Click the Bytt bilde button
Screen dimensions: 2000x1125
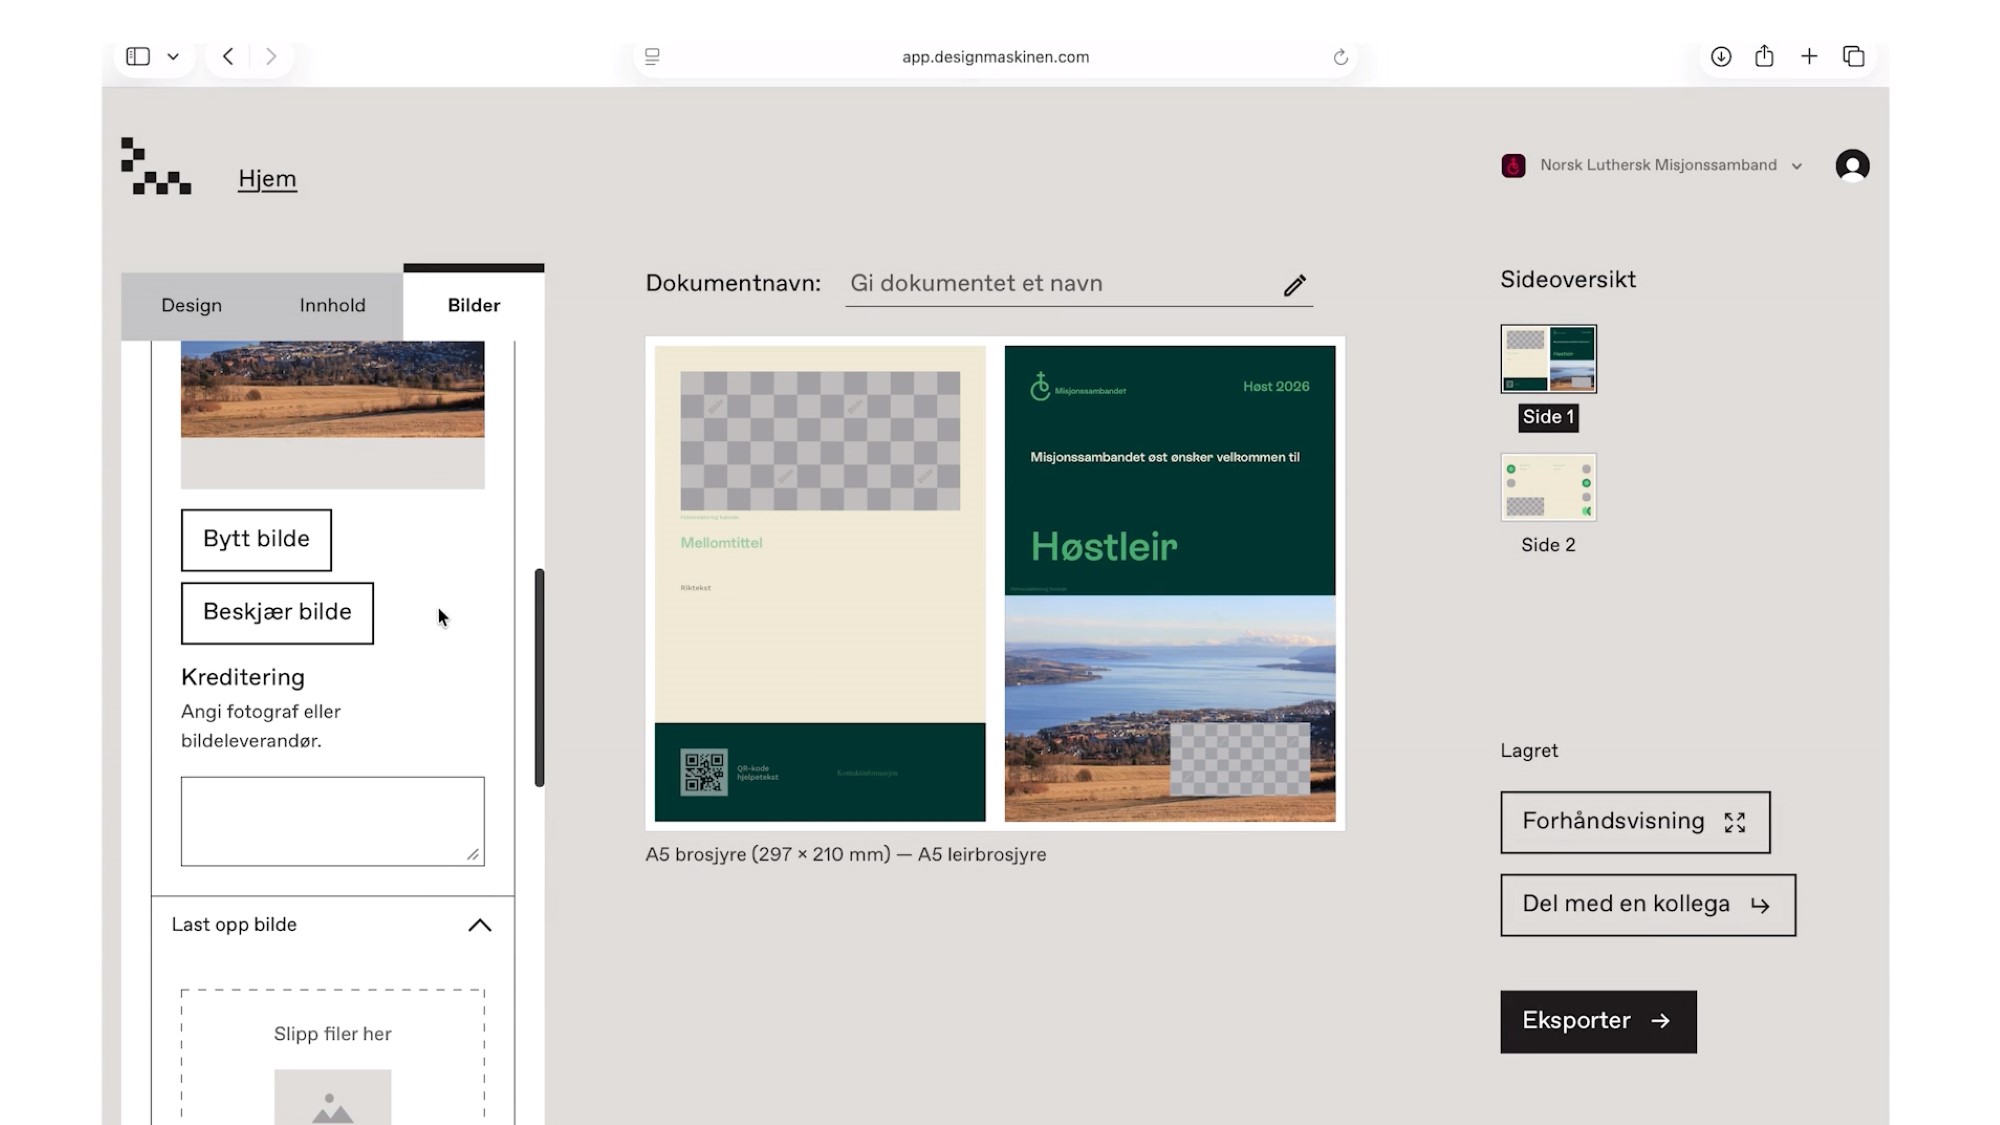256,539
